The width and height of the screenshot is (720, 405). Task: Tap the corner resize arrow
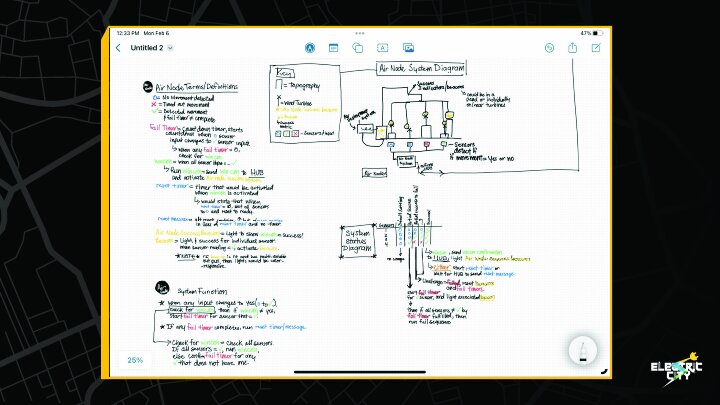604,371
